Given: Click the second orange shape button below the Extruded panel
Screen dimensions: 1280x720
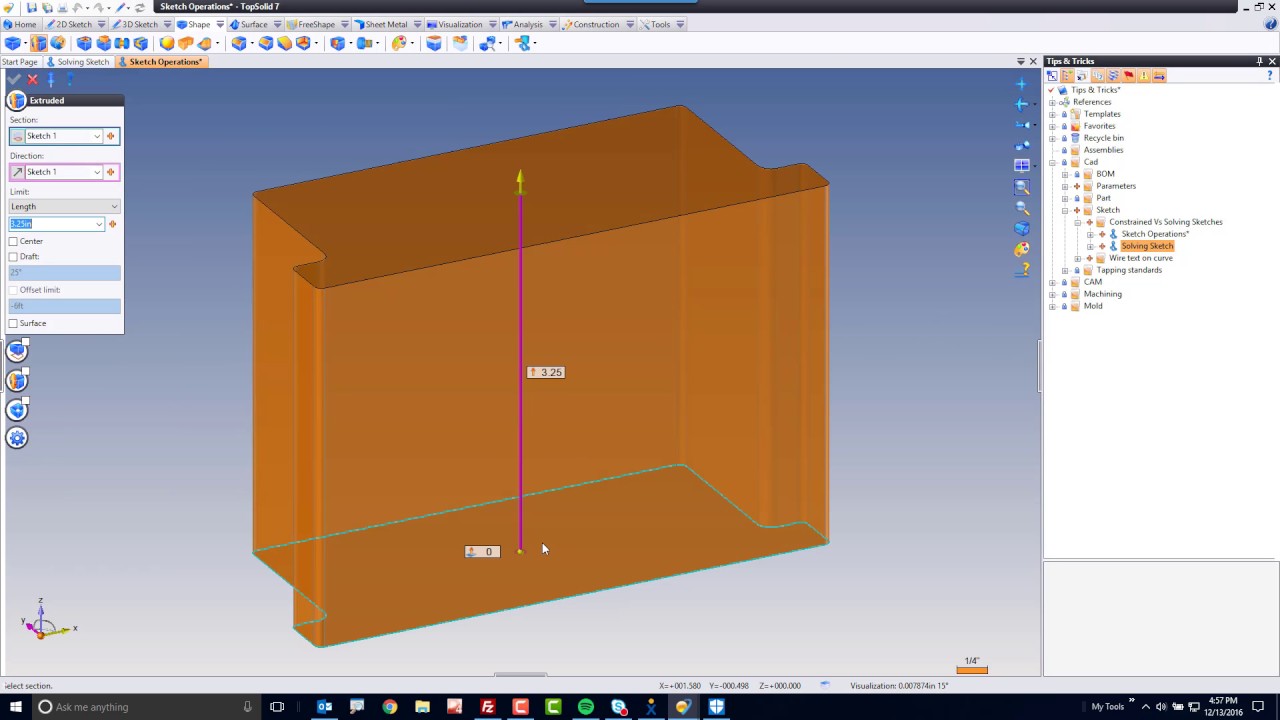Looking at the screenshot, I should pos(17,380).
